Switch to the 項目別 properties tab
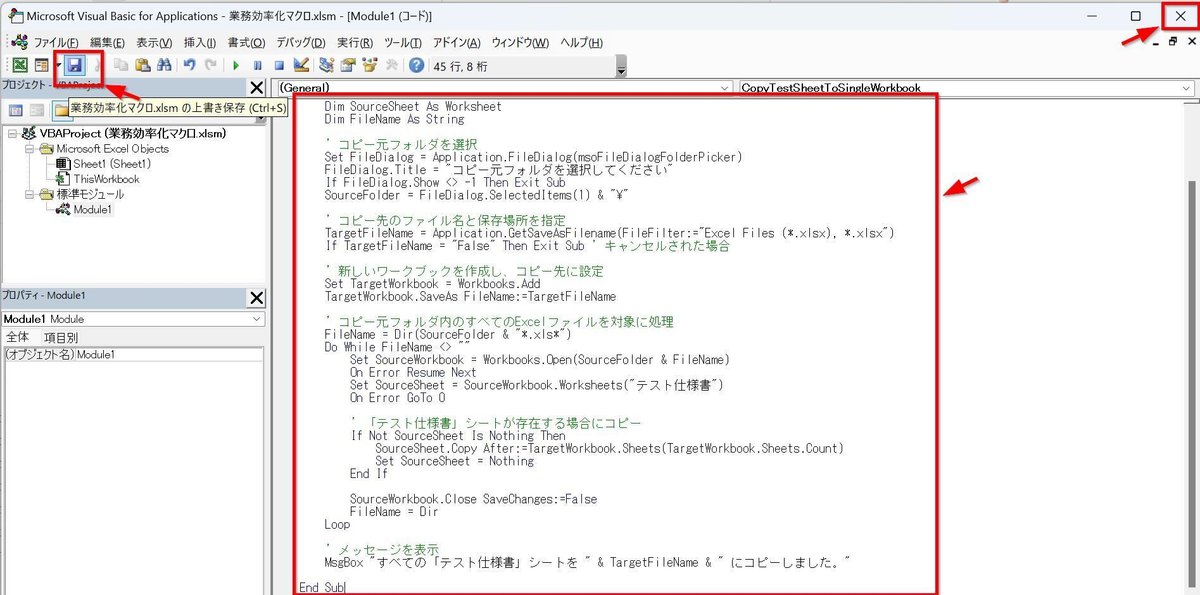The height and width of the screenshot is (595, 1200). pyautogui.click(x=60, y=337)
